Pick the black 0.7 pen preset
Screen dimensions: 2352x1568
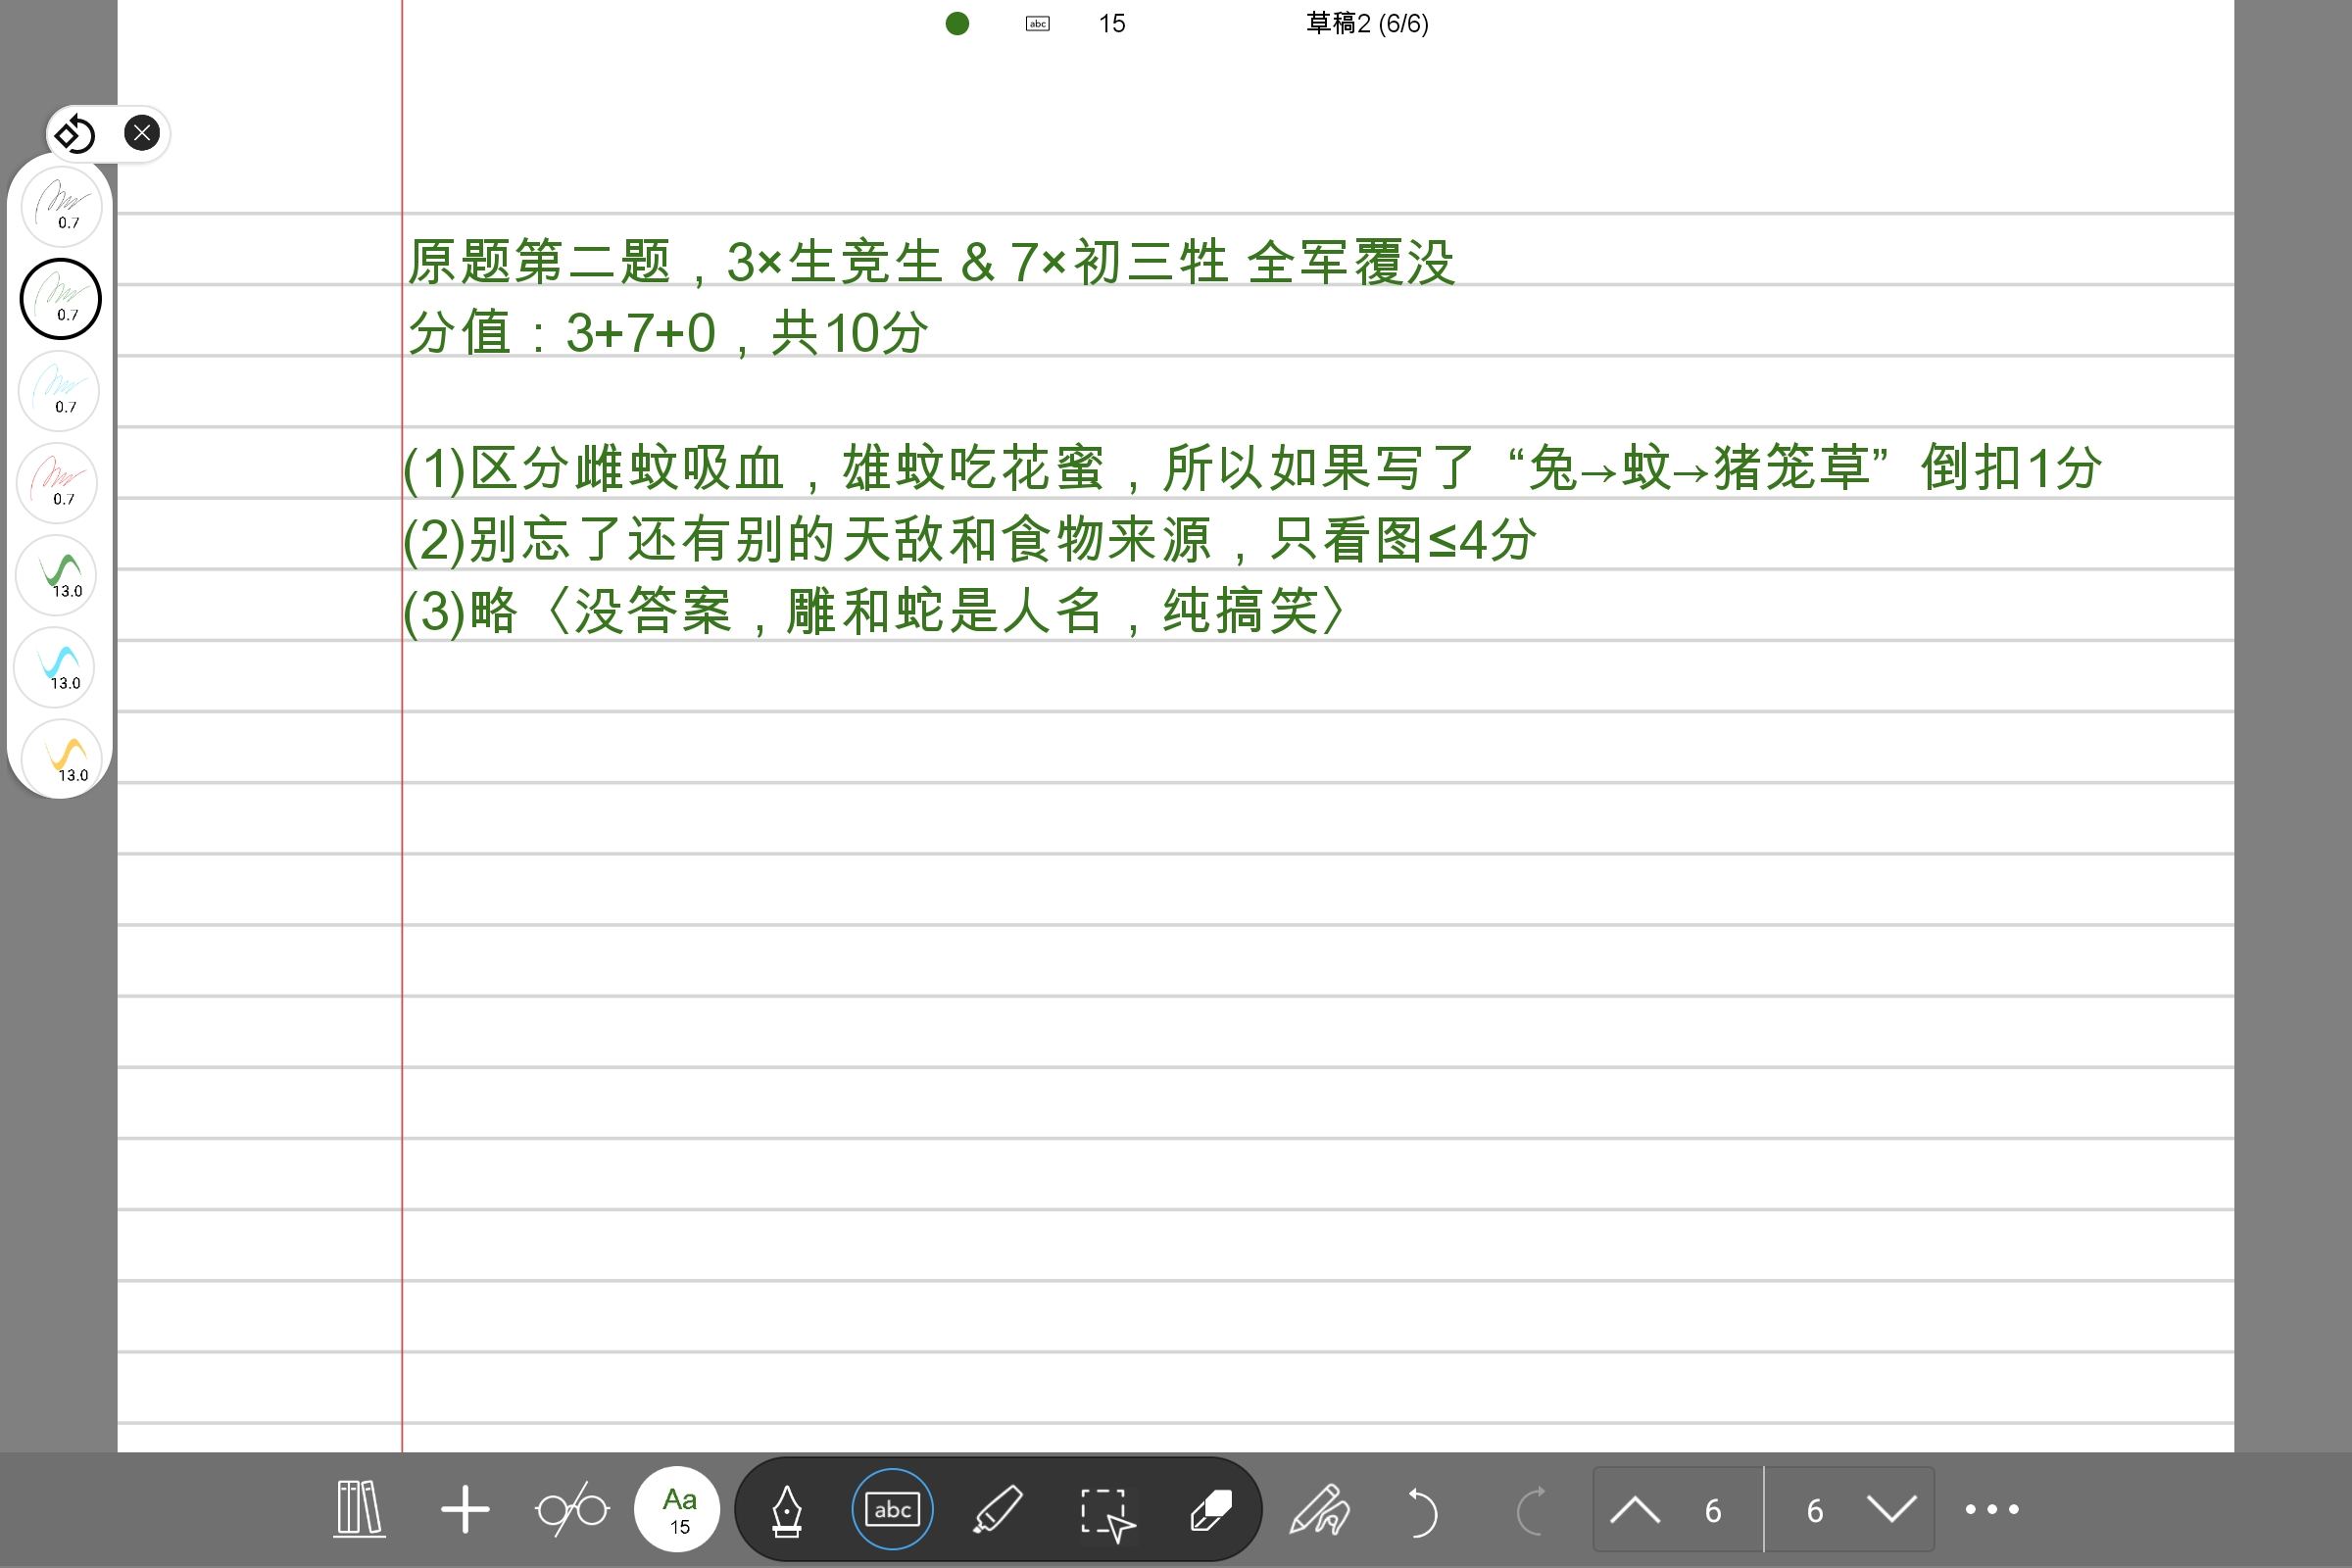(62, 207)
